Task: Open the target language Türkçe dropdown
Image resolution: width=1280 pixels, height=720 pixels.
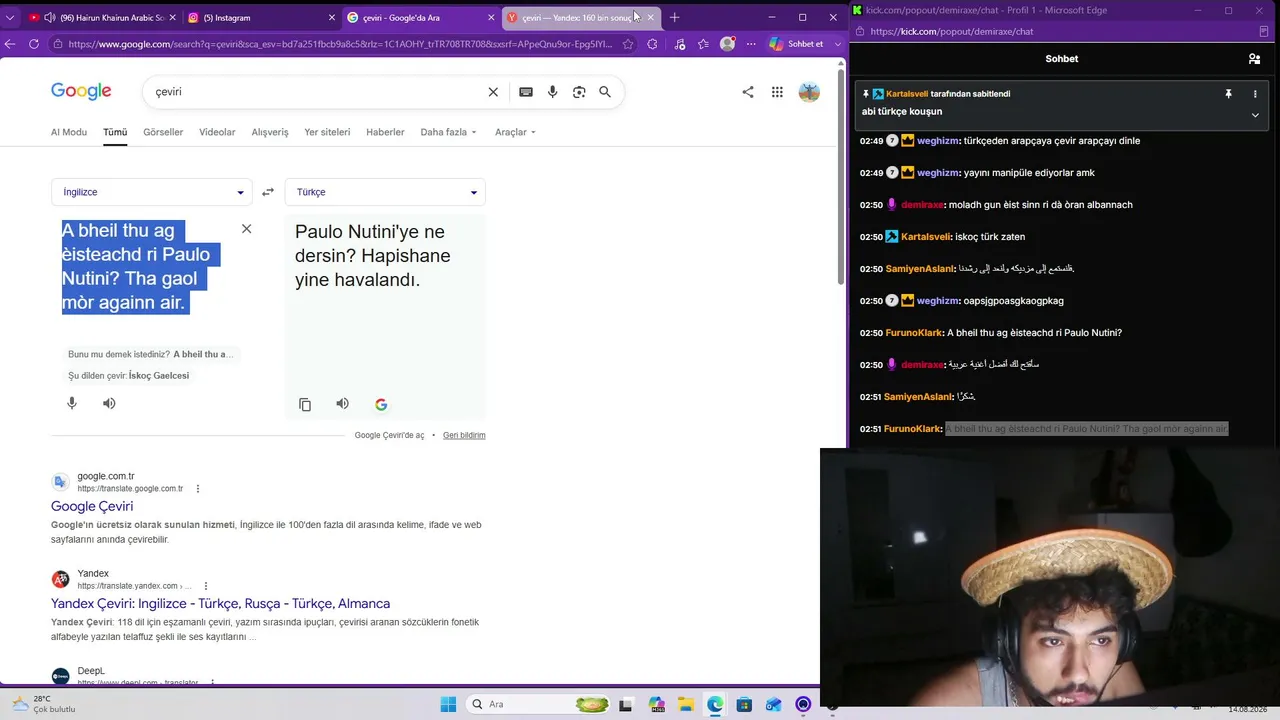Action: [x=385, y=192]
